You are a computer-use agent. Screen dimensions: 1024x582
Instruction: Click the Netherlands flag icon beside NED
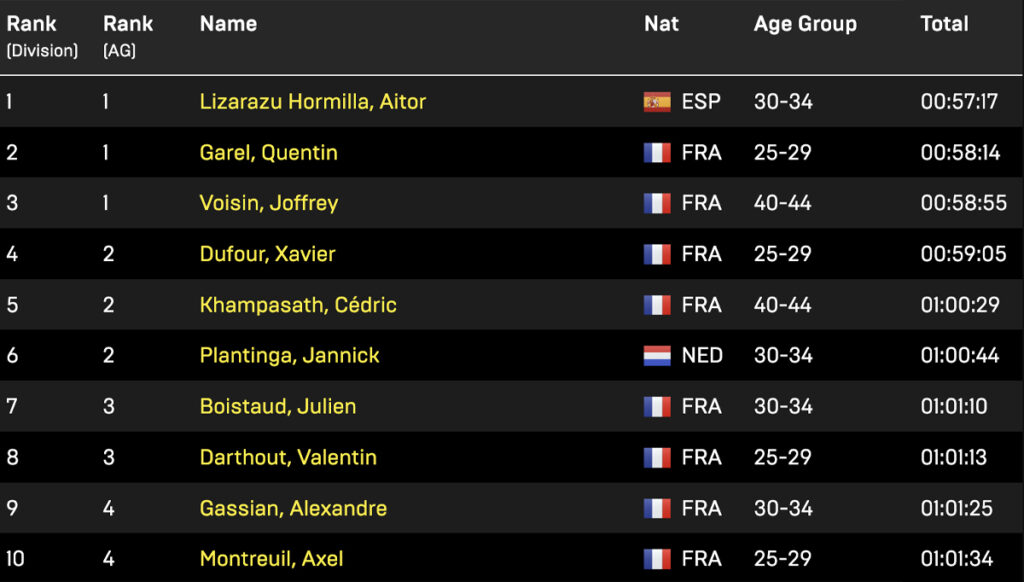coord(657,356)
